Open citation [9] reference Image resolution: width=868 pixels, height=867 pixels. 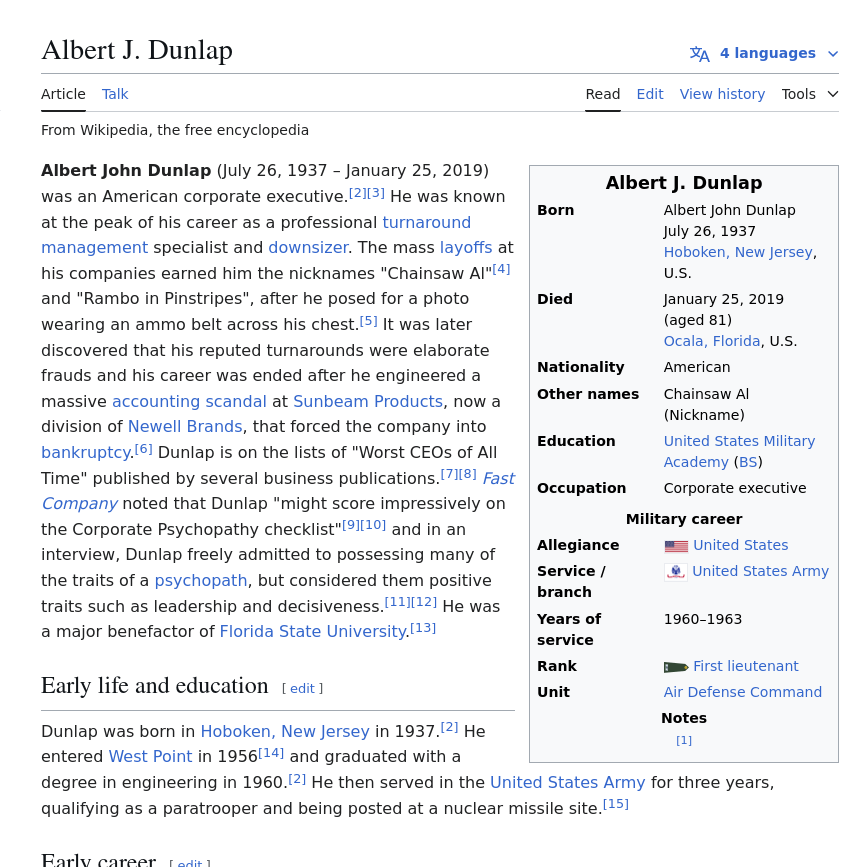click(x=350, y=525)
